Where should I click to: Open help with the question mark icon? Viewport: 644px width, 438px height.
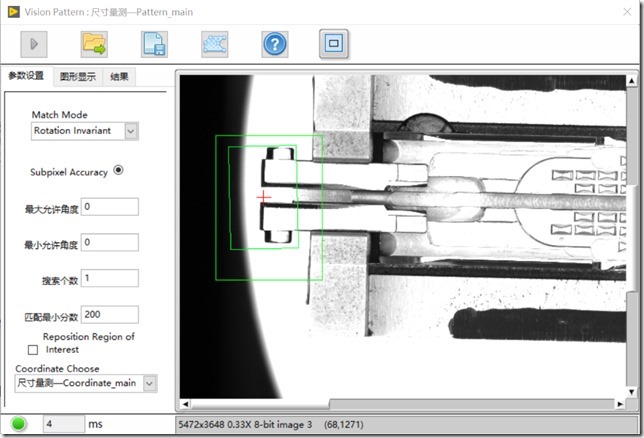pos(275,44)
